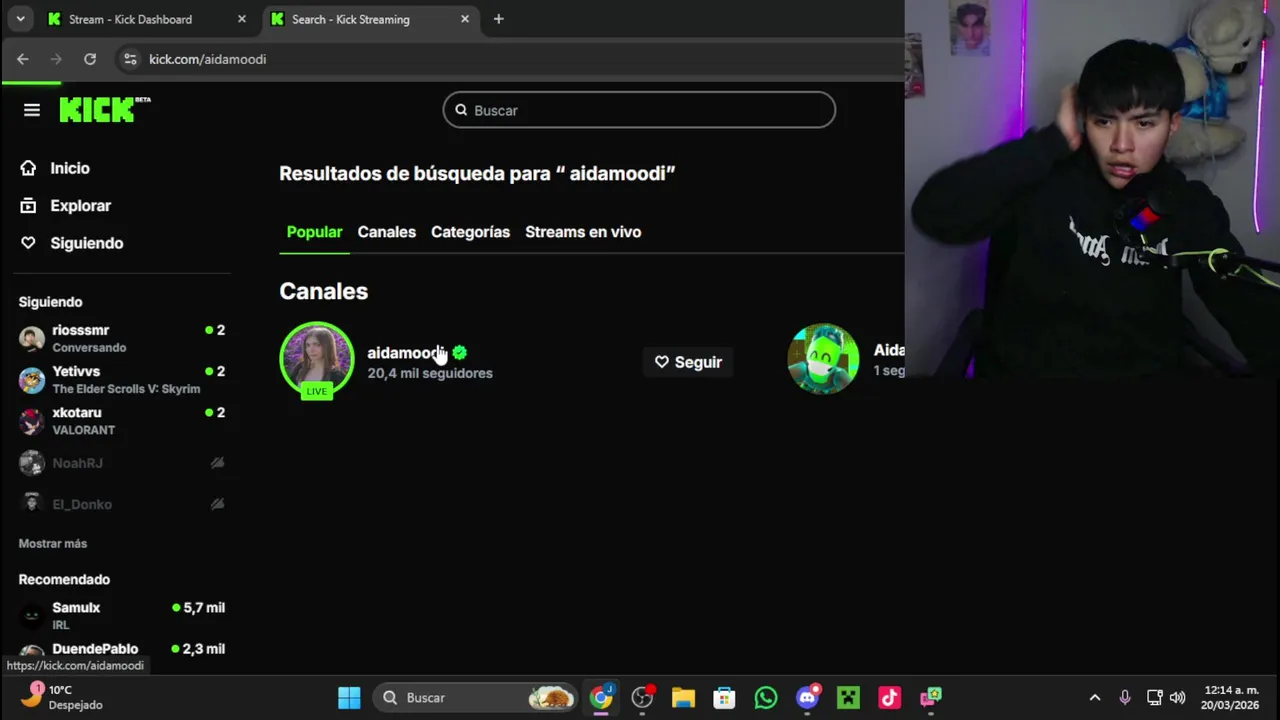
Task: Click the 20,4 mil seguidores text
Action: pyautogui.click(x=430, y=373)
